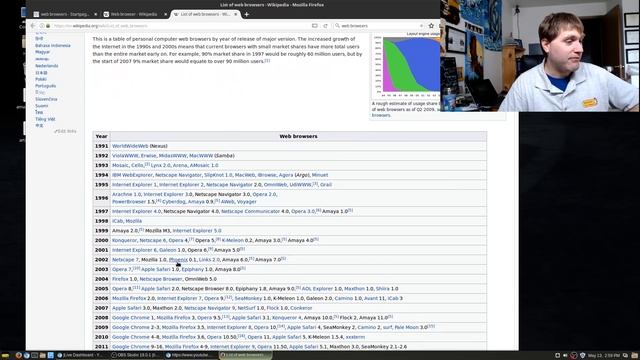Switch to Live Dashboard window in taskbar
This screenshot has height=360, width=640.
(82, 356)
